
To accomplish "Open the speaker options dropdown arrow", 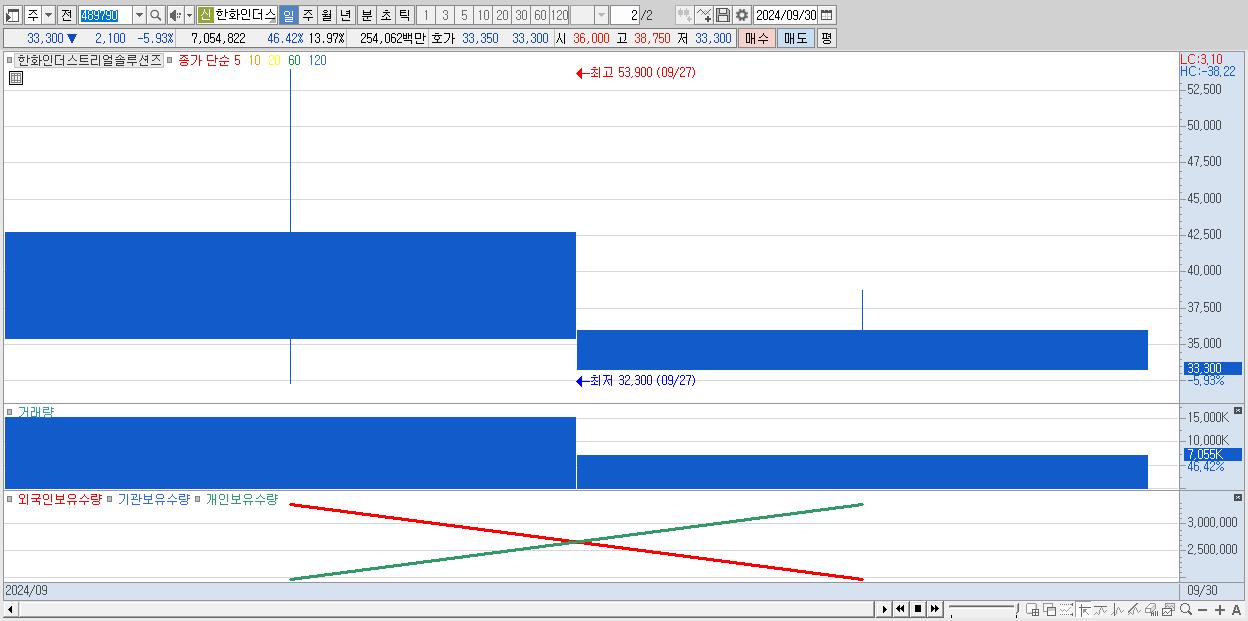I will tap(189, 15).
